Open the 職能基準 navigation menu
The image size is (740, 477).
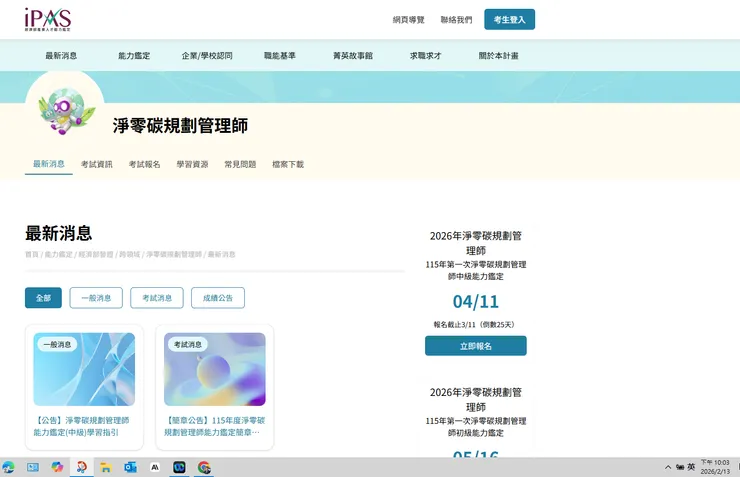click(280, 56)
